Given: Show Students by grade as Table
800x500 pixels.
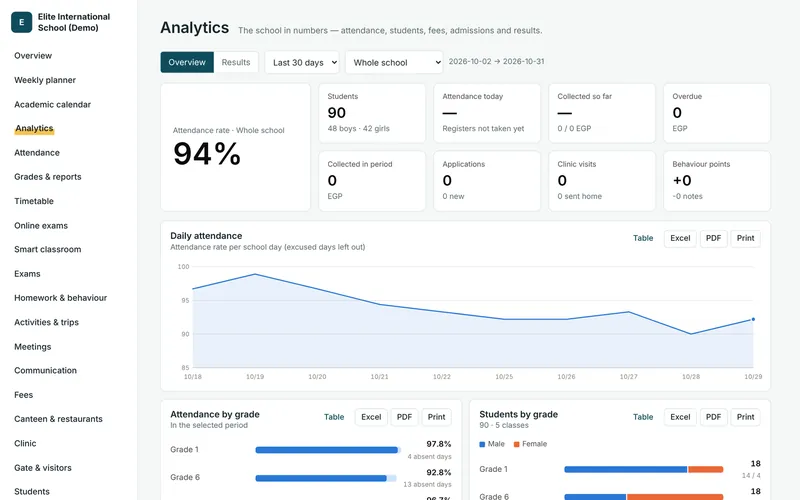Looking at the screenshot, I should [643, 417].
